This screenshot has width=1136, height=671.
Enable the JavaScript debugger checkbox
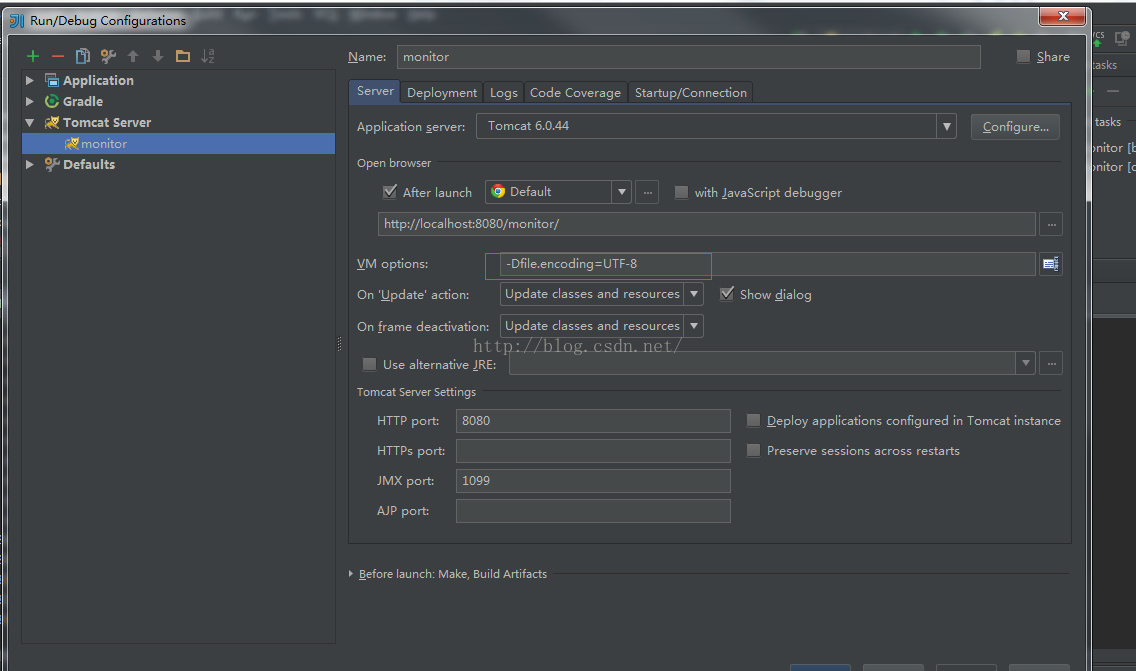pyautogui.click(x=681, y=192)
